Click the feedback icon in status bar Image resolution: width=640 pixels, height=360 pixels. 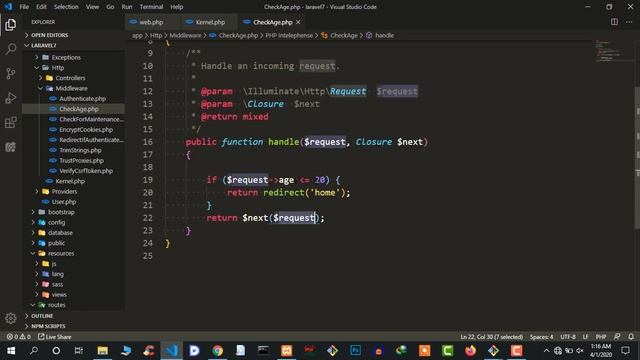tap(617, 337)
